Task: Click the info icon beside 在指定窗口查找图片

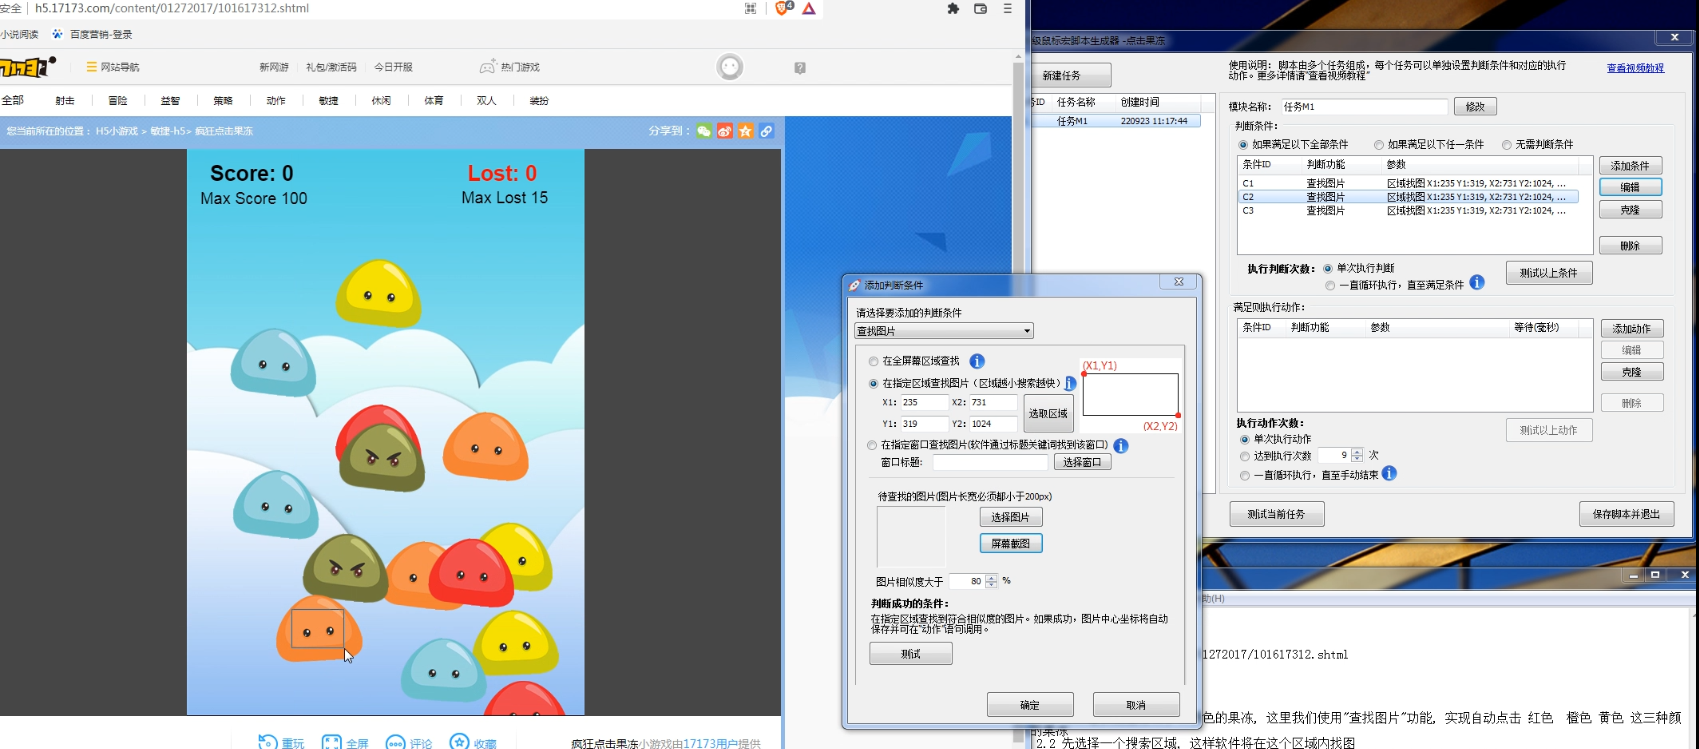Action: coord(1121,445)
